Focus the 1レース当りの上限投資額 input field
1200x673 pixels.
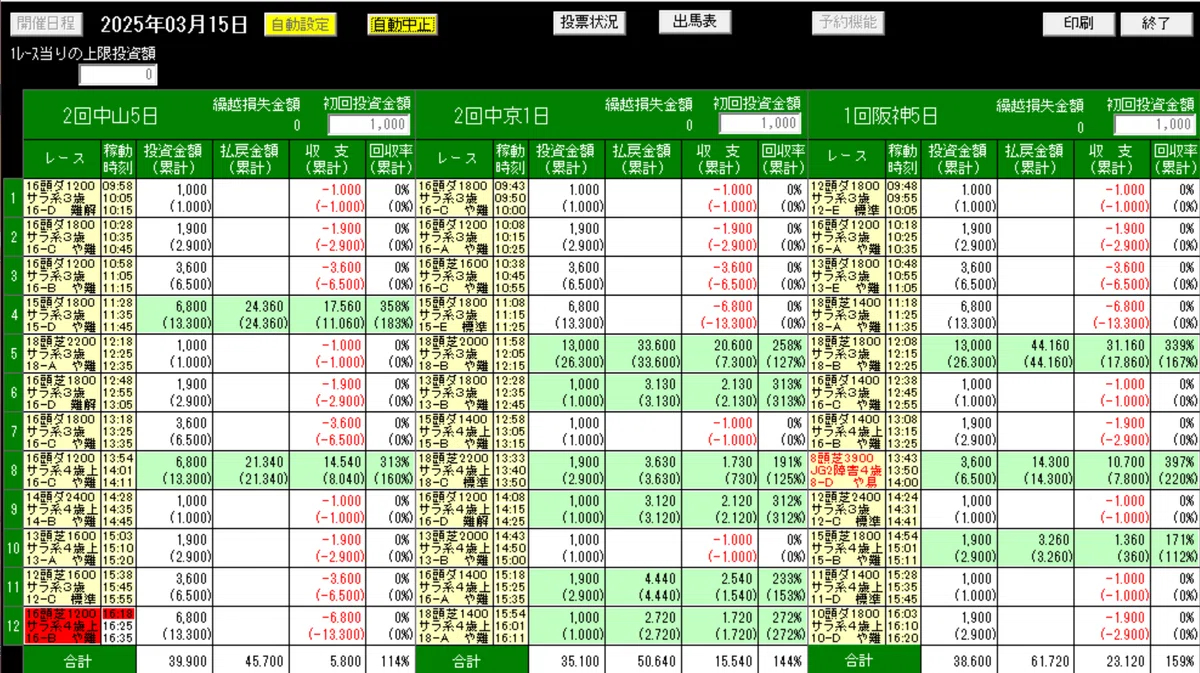pos(119,74)
